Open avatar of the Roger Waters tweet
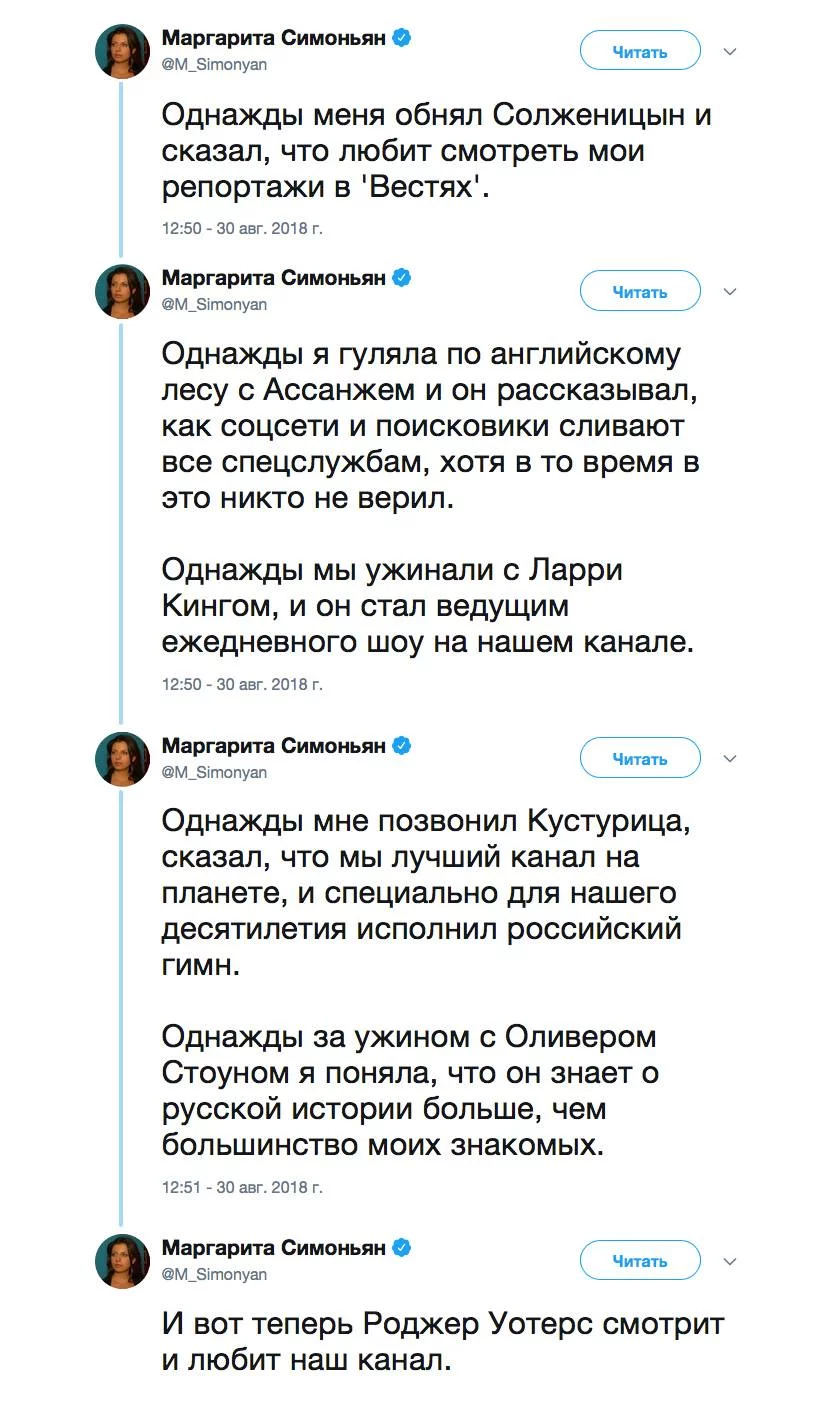The width and height of the screenshot is (832, 1414). click(x=122, y=1260)
